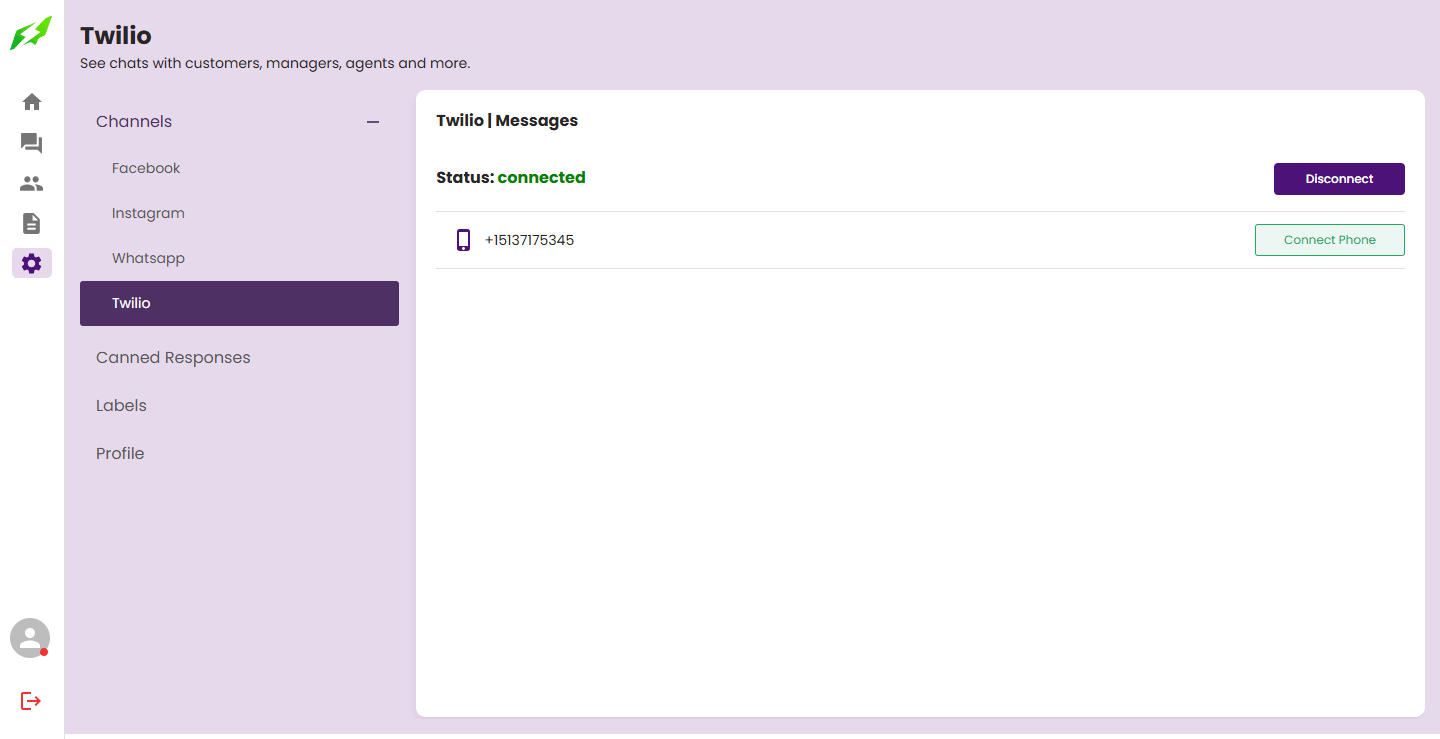Click the 'See chats with customers' subtitle
Screen dimensions: 1440x739
click(275, 63)
